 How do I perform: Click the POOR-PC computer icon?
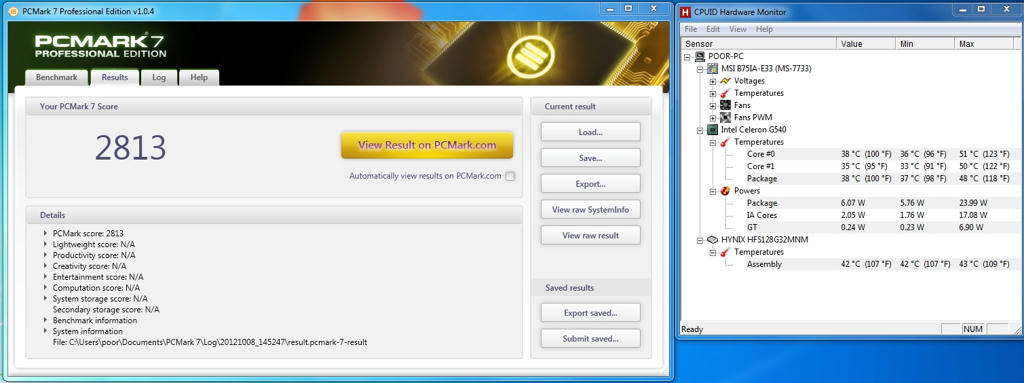pyautogui.click(x=699, y=56)
